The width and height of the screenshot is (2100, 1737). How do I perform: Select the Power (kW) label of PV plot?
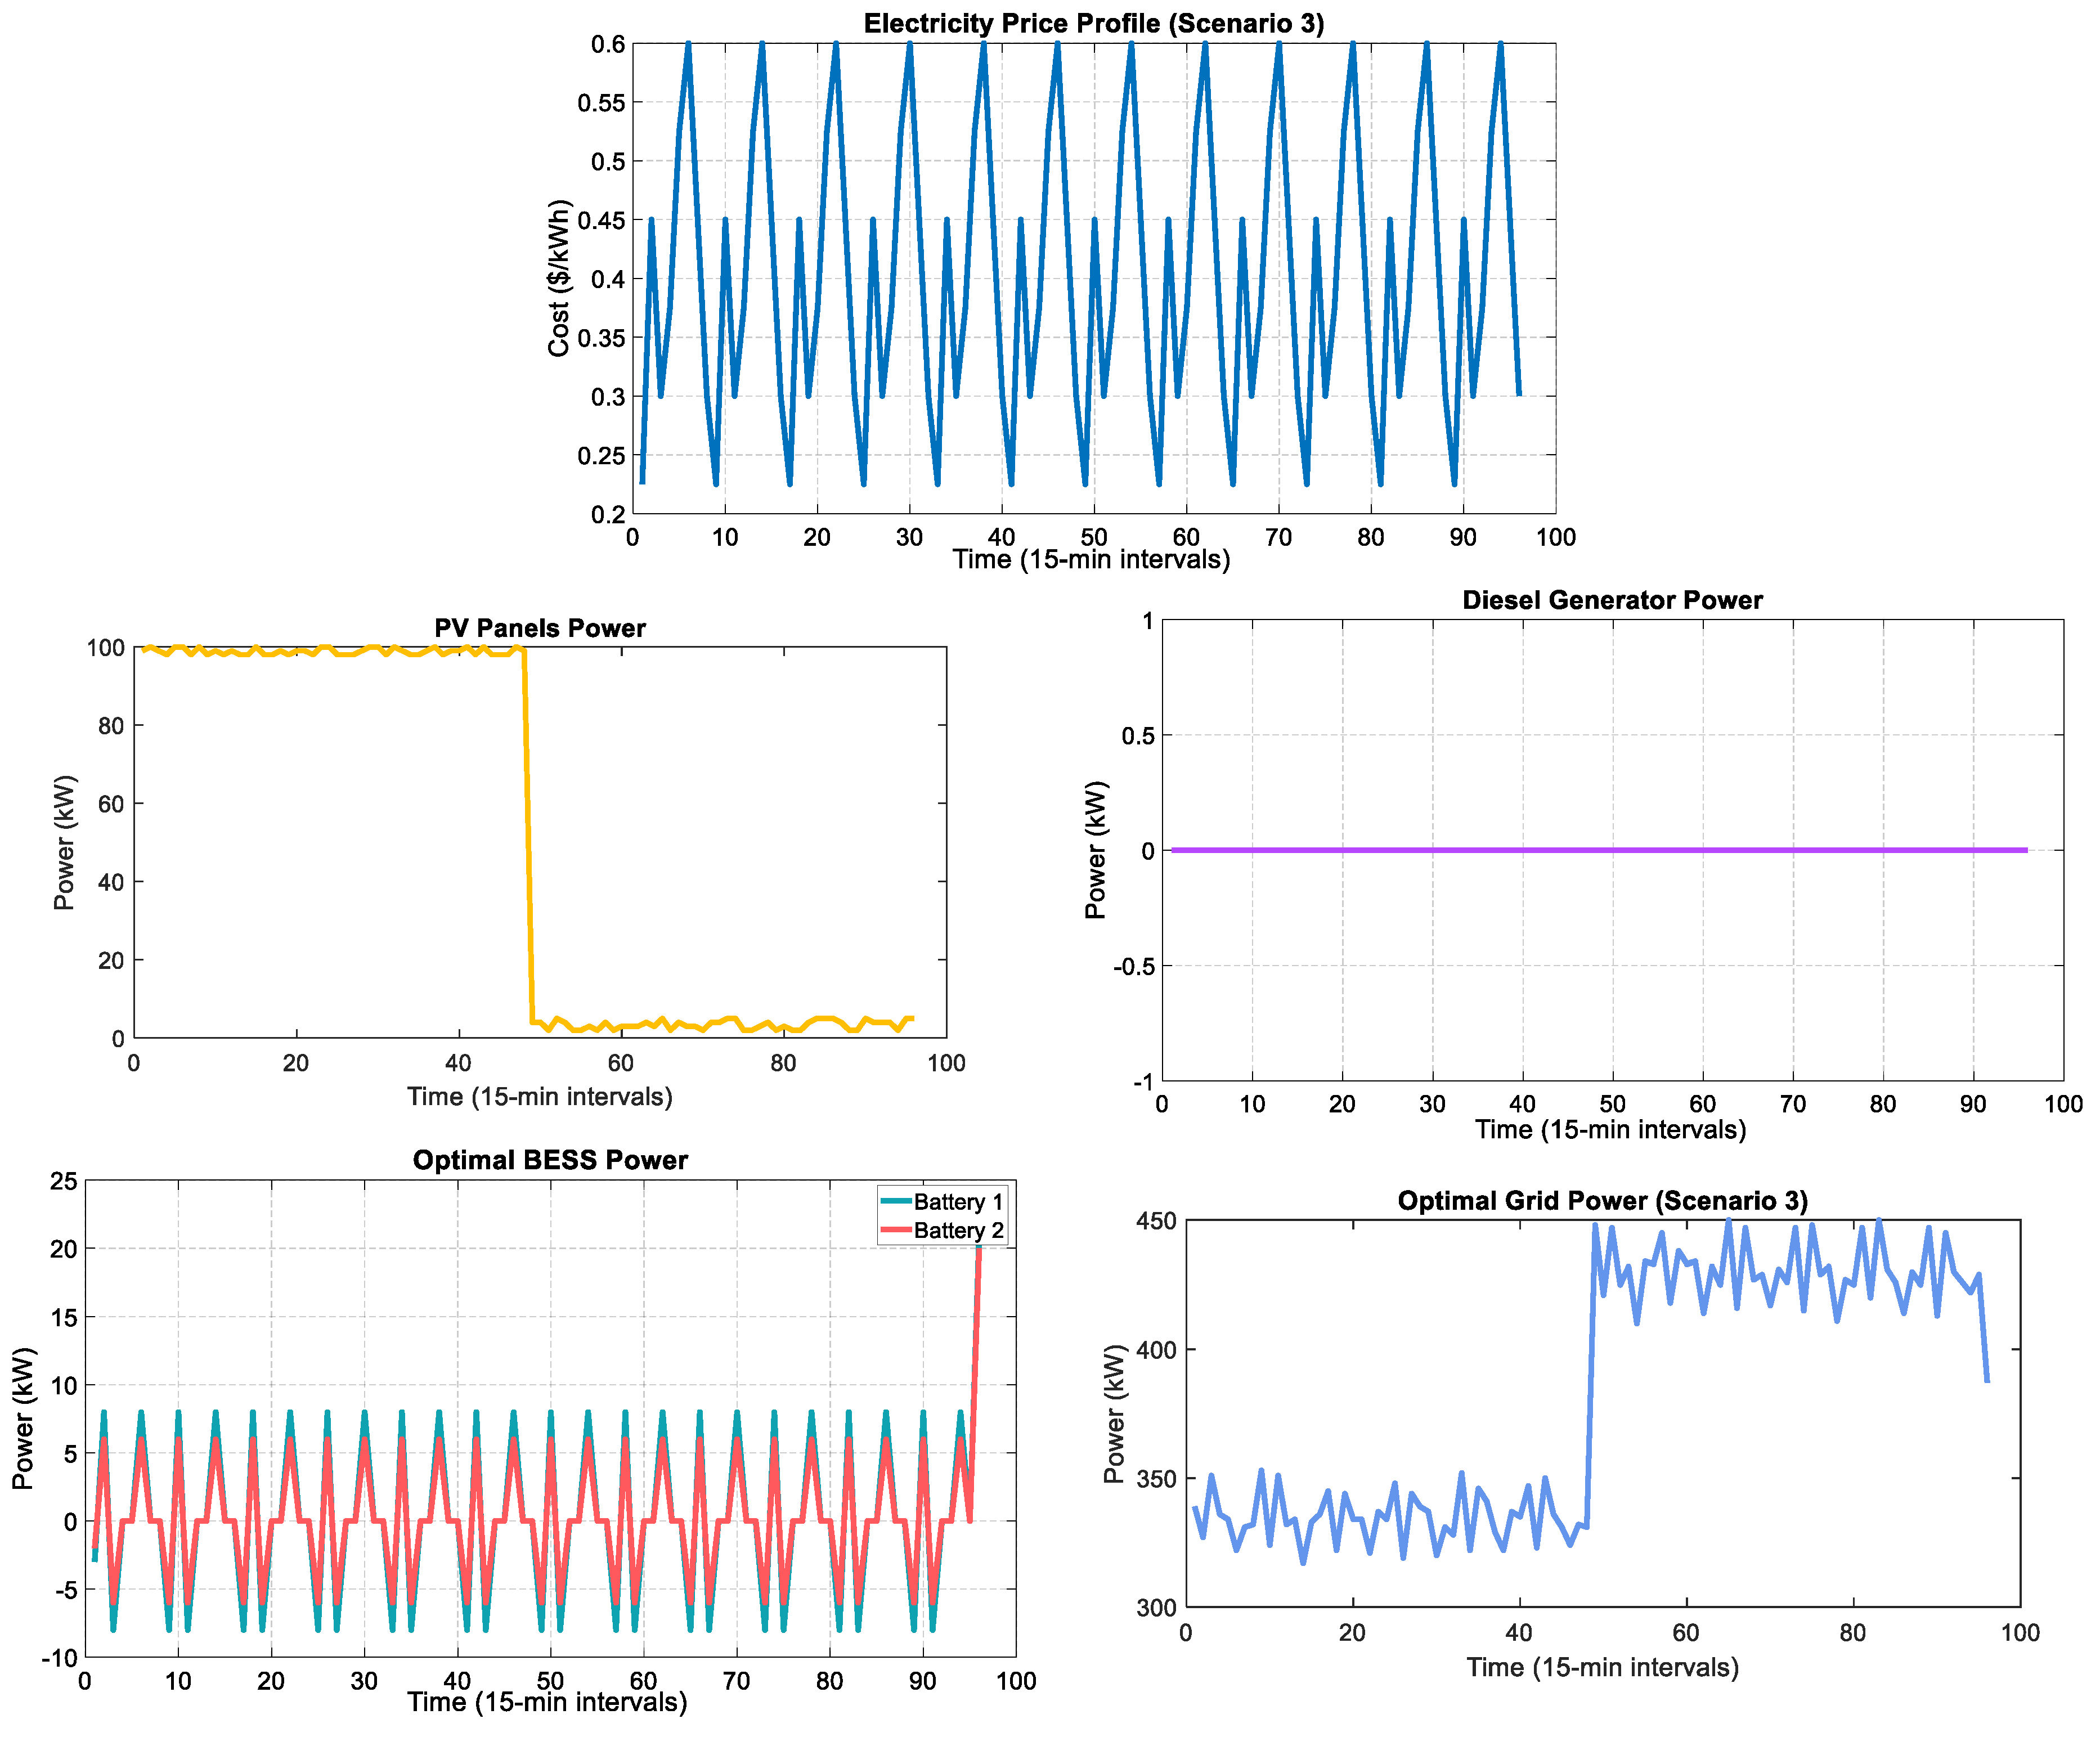point(64,842)
